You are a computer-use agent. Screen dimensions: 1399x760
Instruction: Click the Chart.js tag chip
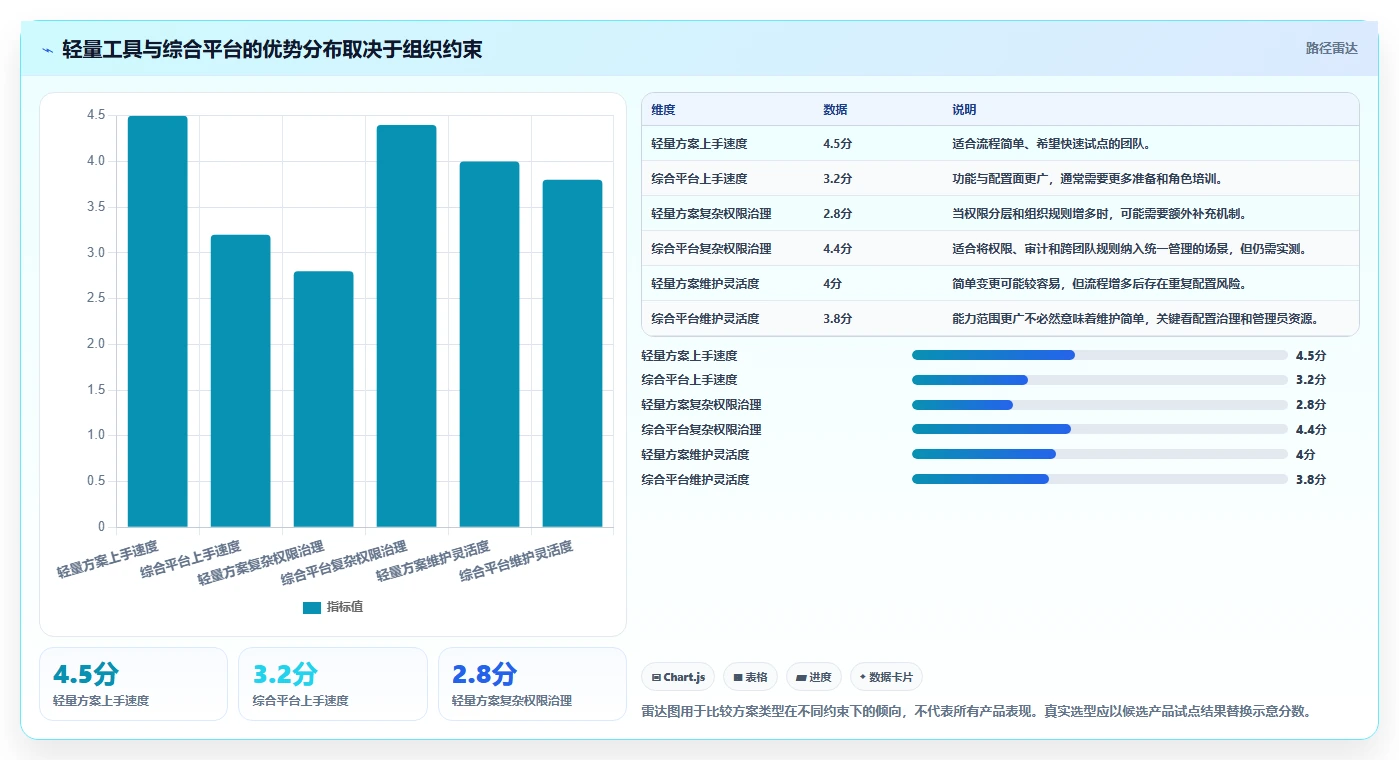click(679, 677)
